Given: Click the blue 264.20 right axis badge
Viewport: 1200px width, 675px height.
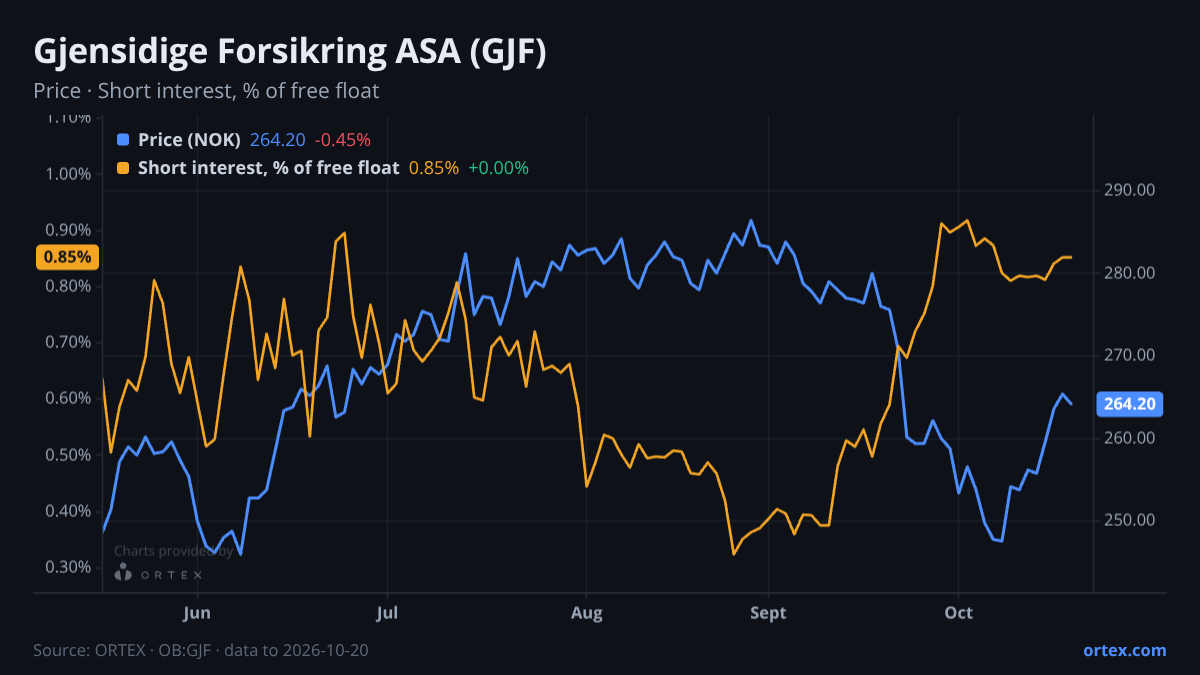Looking at the screenshot, I should [1131, 404].
